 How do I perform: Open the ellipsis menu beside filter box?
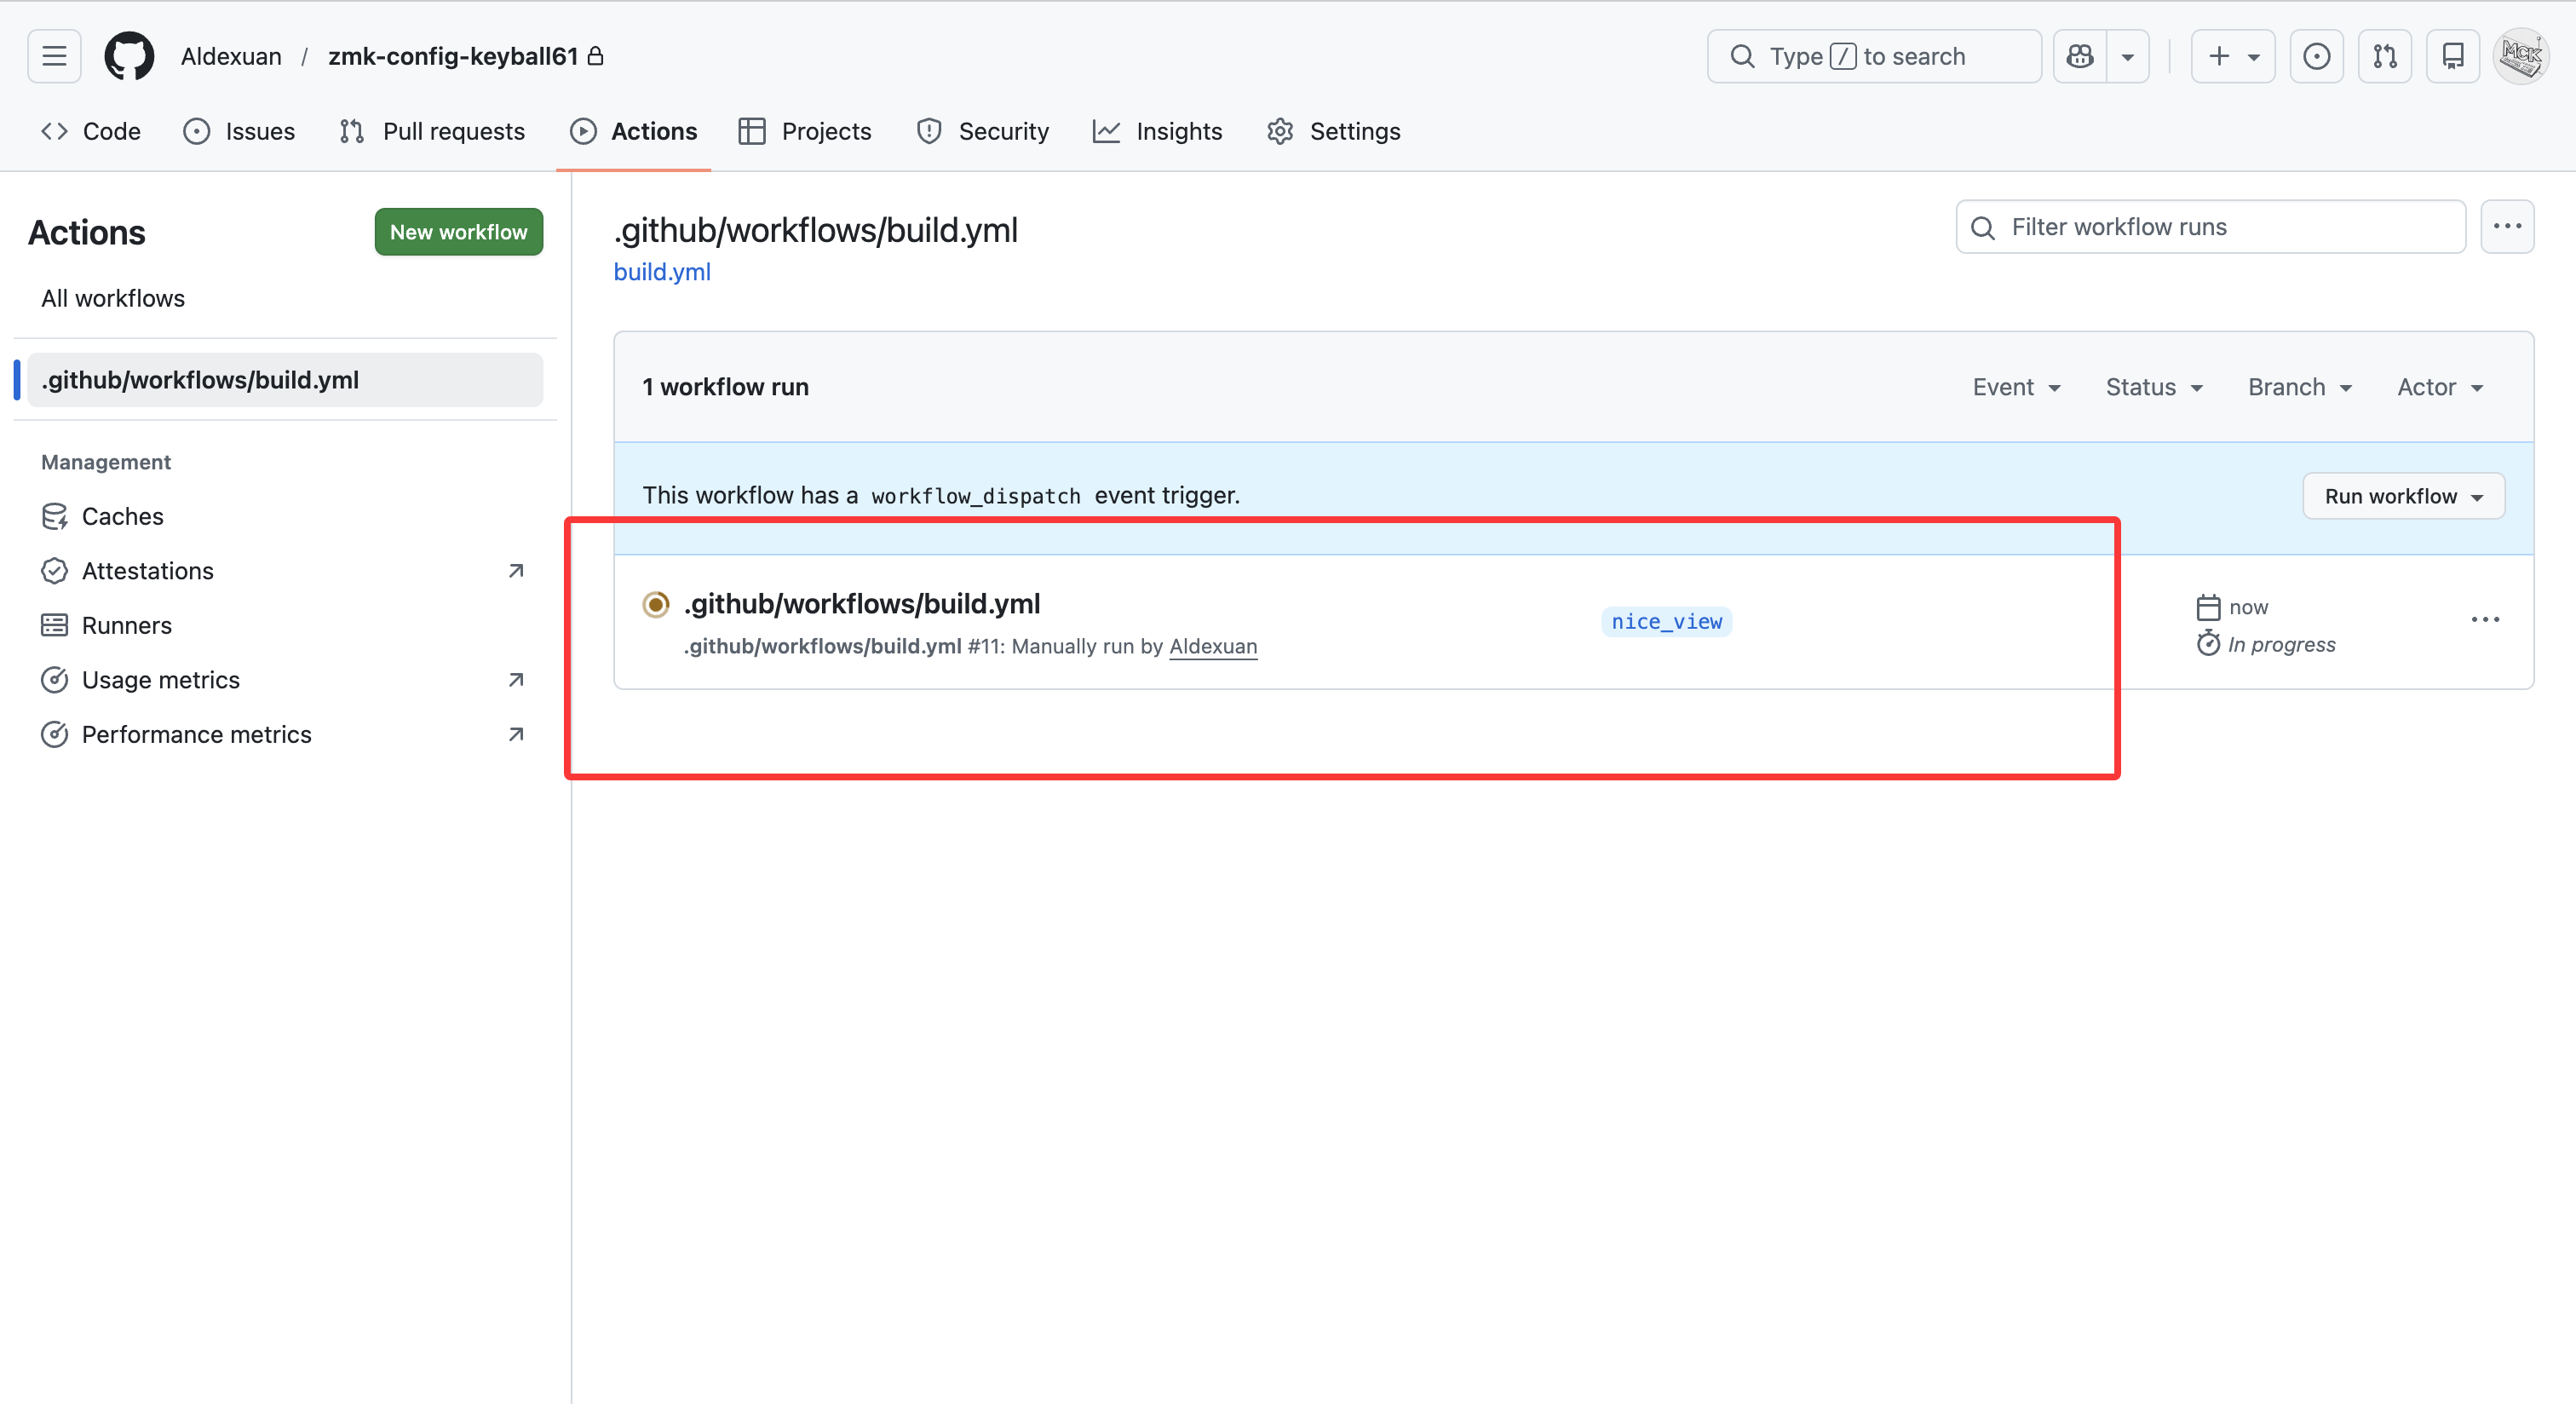tap(2506, 227)
